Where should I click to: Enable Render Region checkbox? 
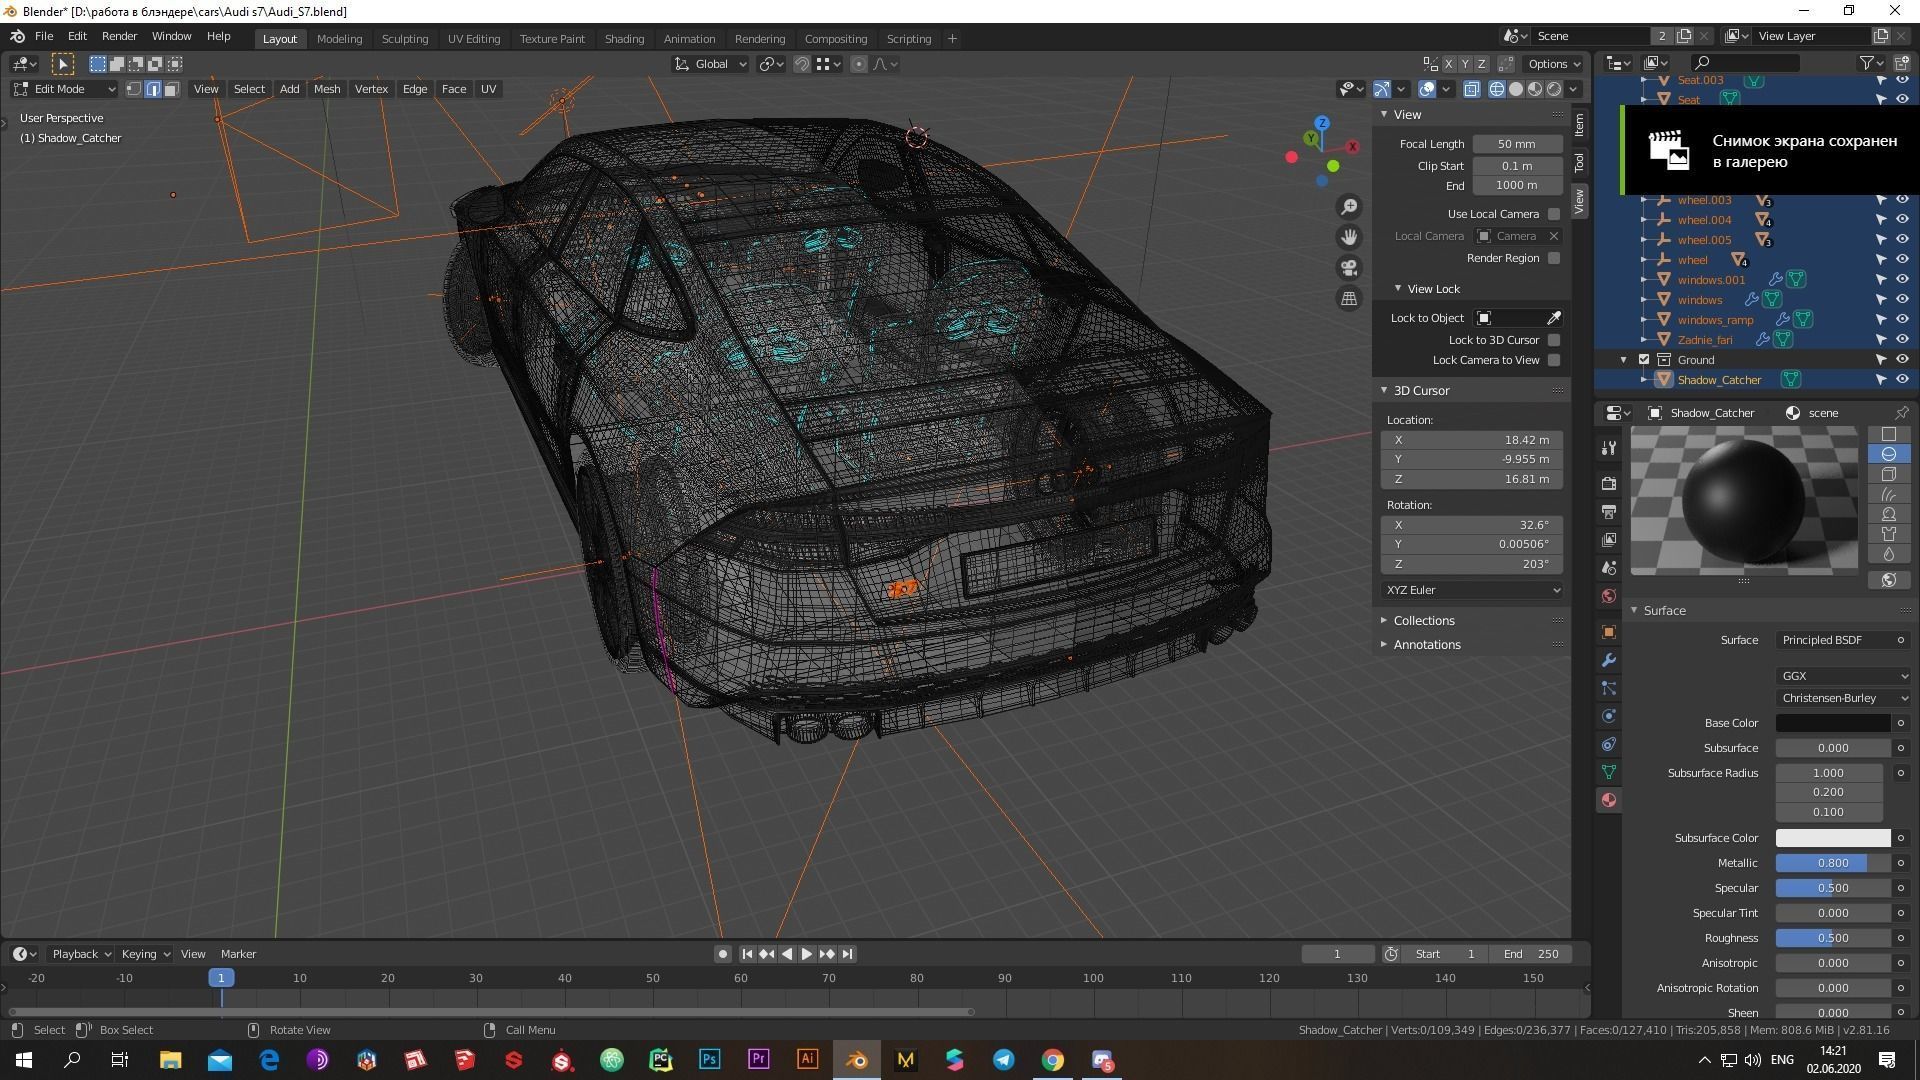[1554, 258]
